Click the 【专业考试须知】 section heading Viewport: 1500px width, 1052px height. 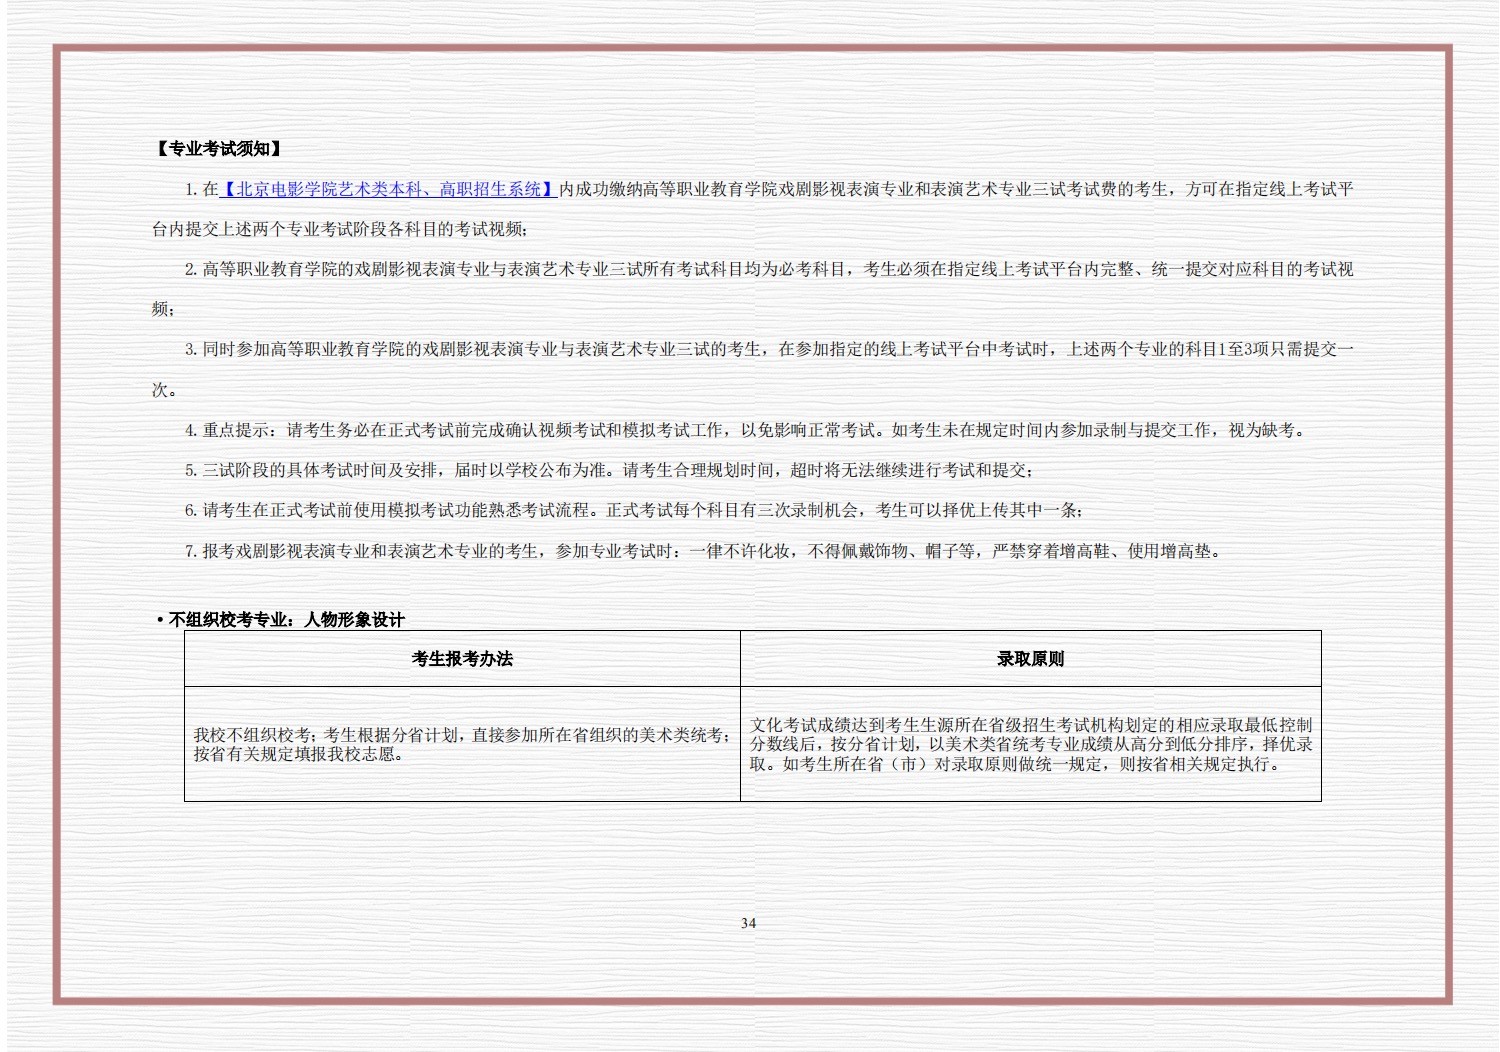(x=219, y=149)
